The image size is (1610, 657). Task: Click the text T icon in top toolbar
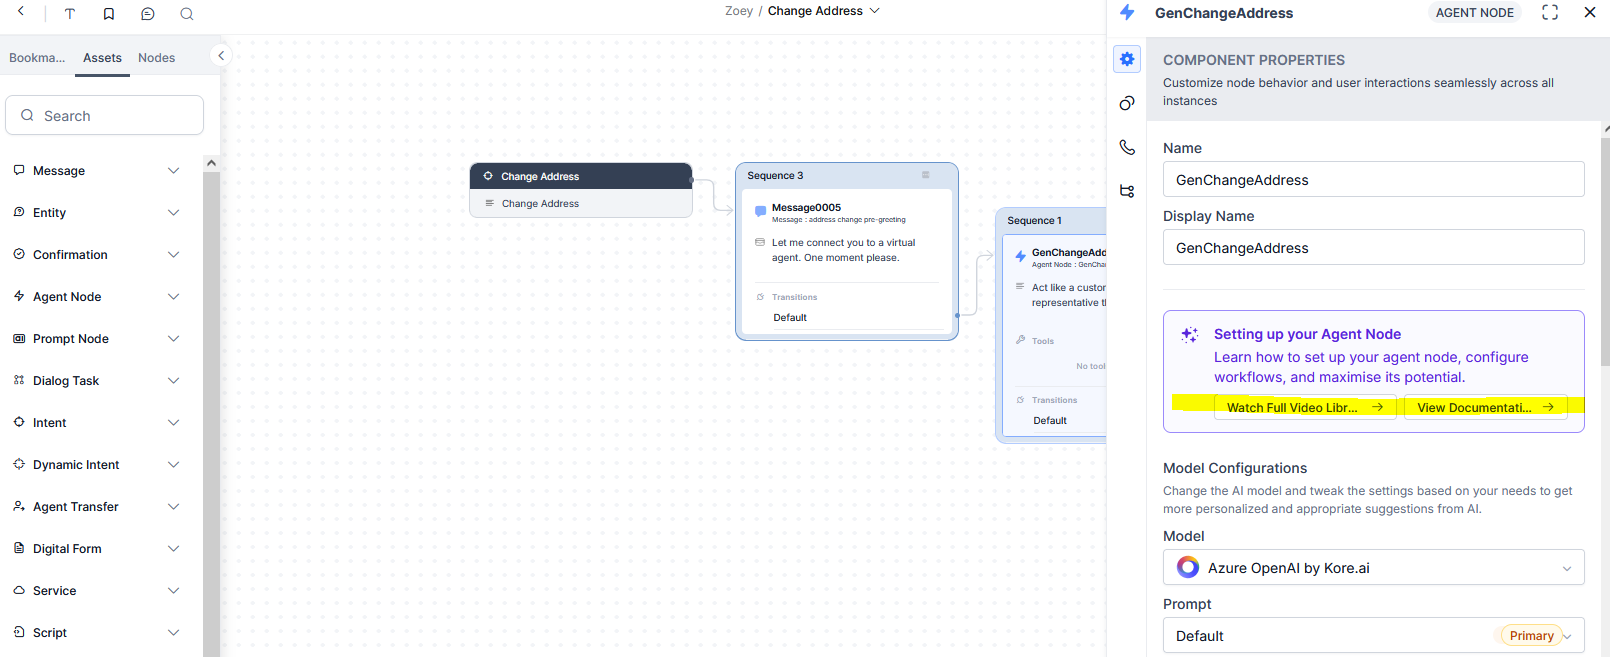[x=70, y=14]
